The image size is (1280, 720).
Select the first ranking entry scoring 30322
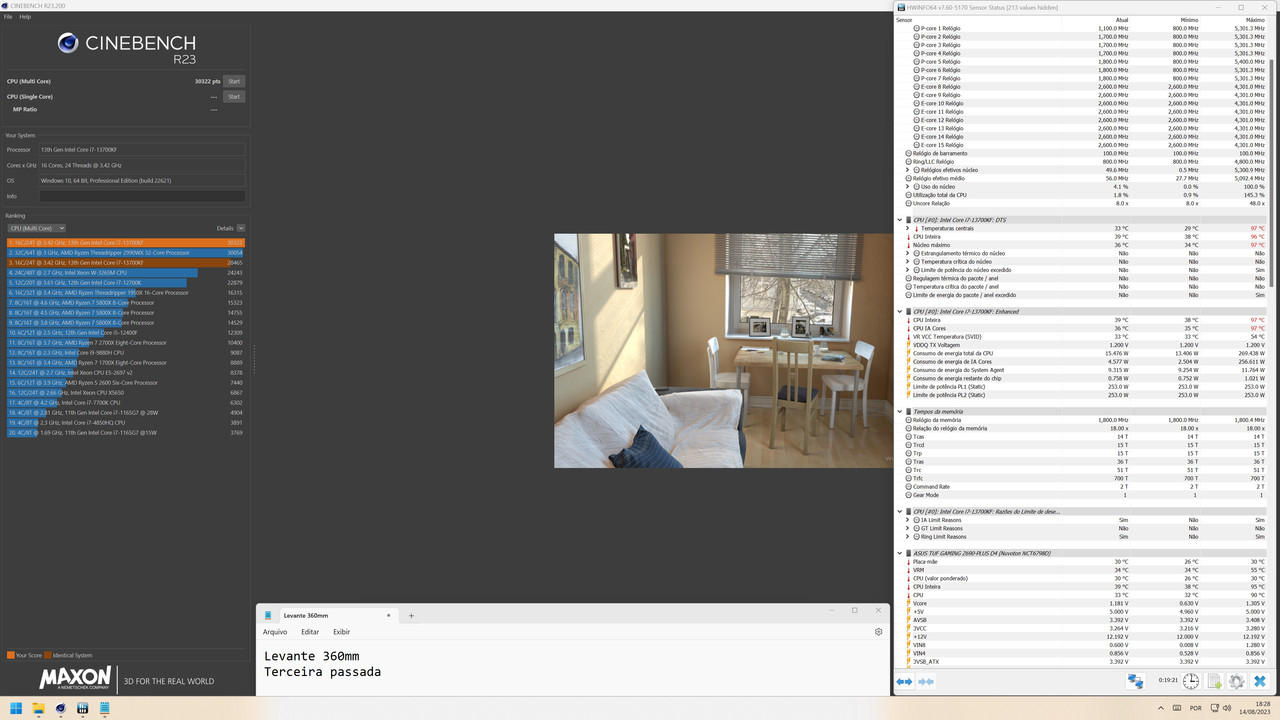(125, 243)
